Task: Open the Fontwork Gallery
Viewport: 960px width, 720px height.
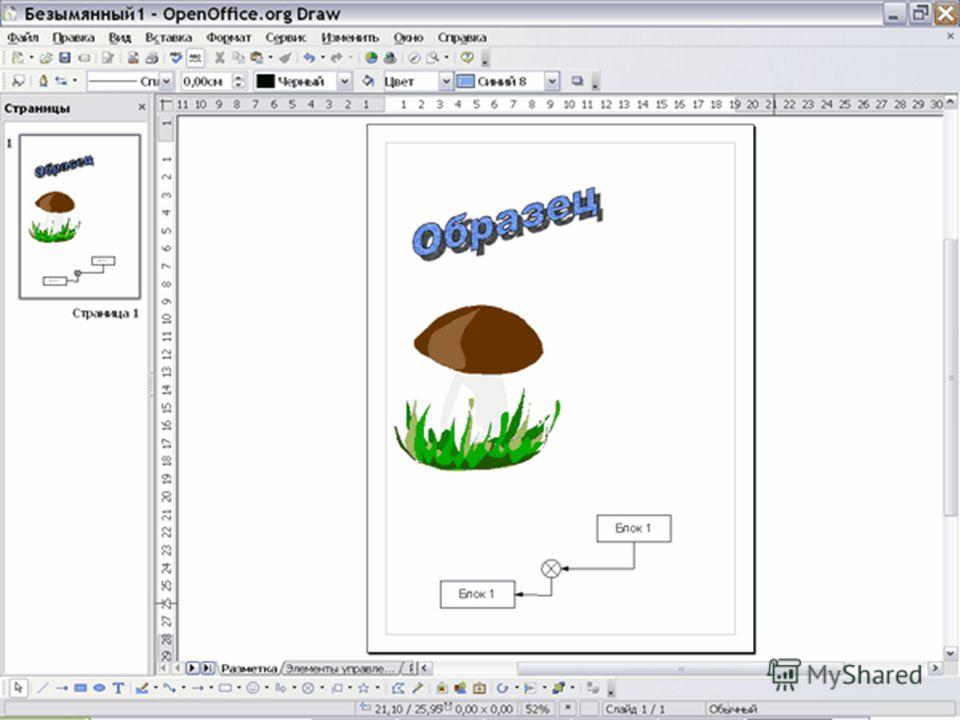Action: coord(441,688)
